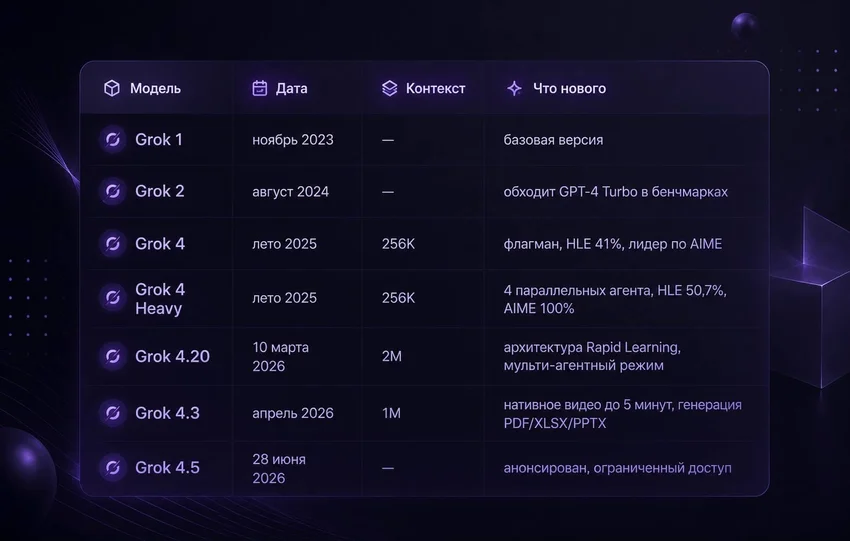Click the text обходит GPT-4 Turbo в бенчмарках
Image resolution: width=850 pixels, height=541 pixels.
(615, 192)
